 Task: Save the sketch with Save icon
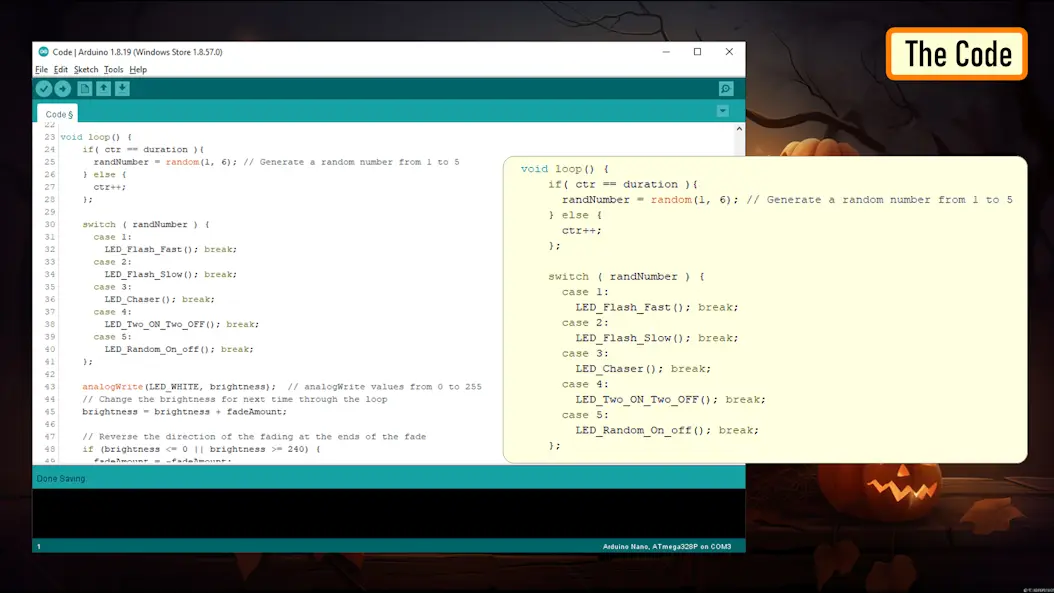coord(122,89)
